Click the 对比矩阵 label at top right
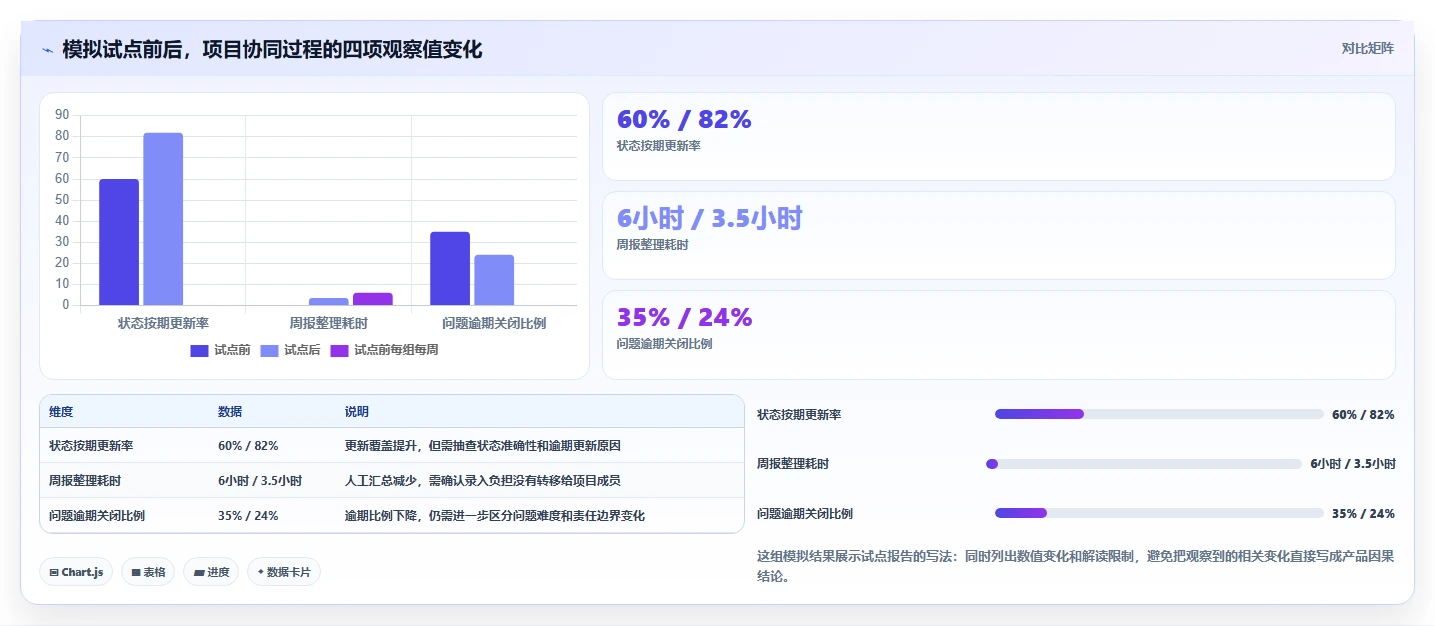Viewport: 1435px width, 626px height. (x=1367, y=48)
